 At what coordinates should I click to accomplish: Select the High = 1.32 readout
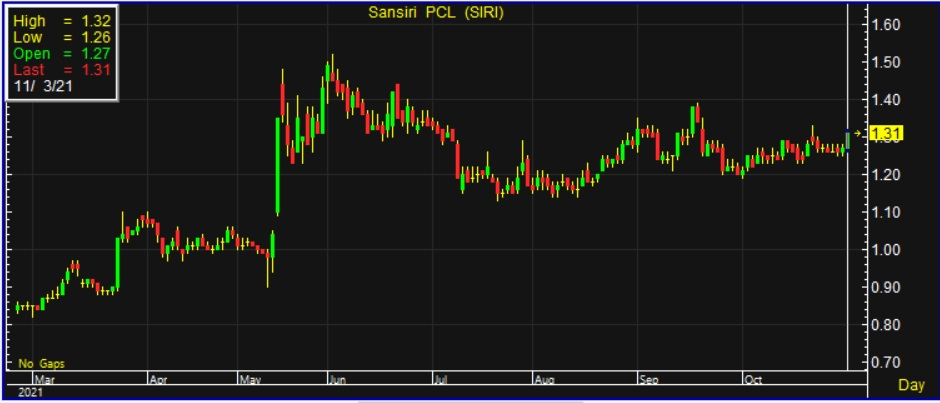tap(62, 22)
